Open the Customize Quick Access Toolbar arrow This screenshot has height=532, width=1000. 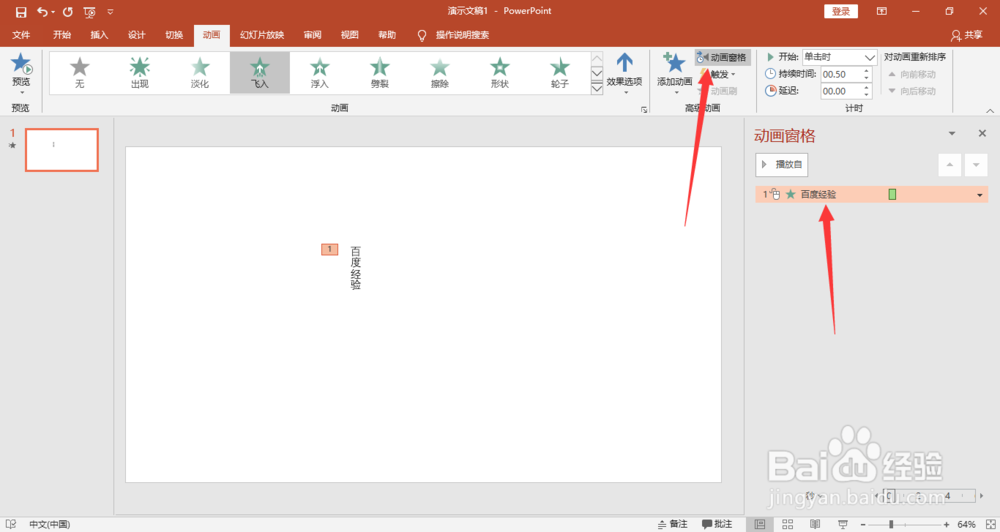coord(110,12)
